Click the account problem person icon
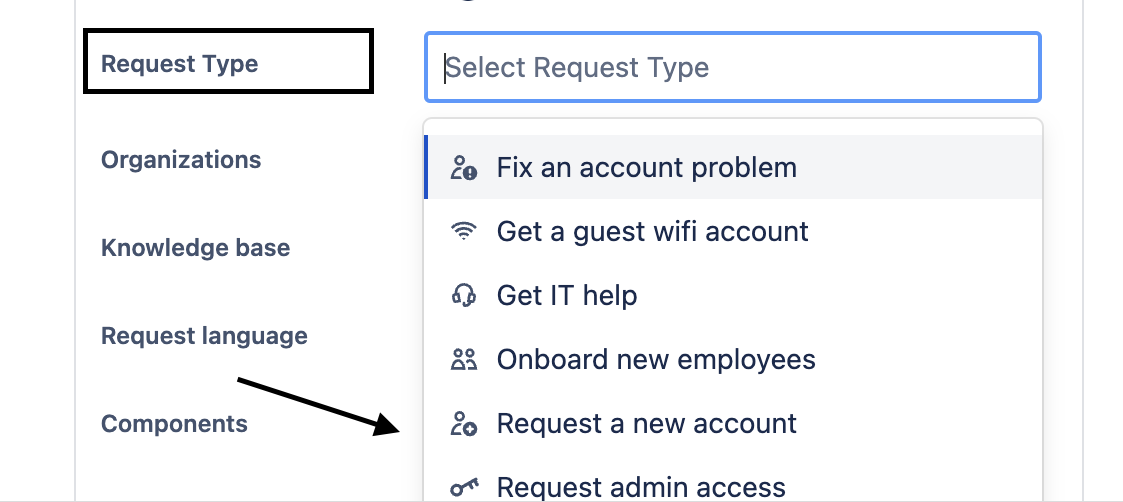Image resolution: width=1123 pixels, height=502 pixels. click(463, 168)
